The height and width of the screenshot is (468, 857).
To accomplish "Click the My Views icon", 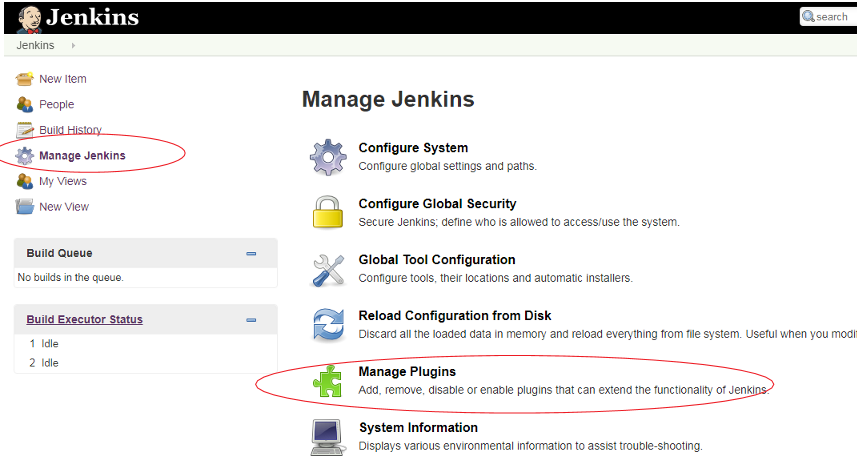I will (x=25, y=181).
